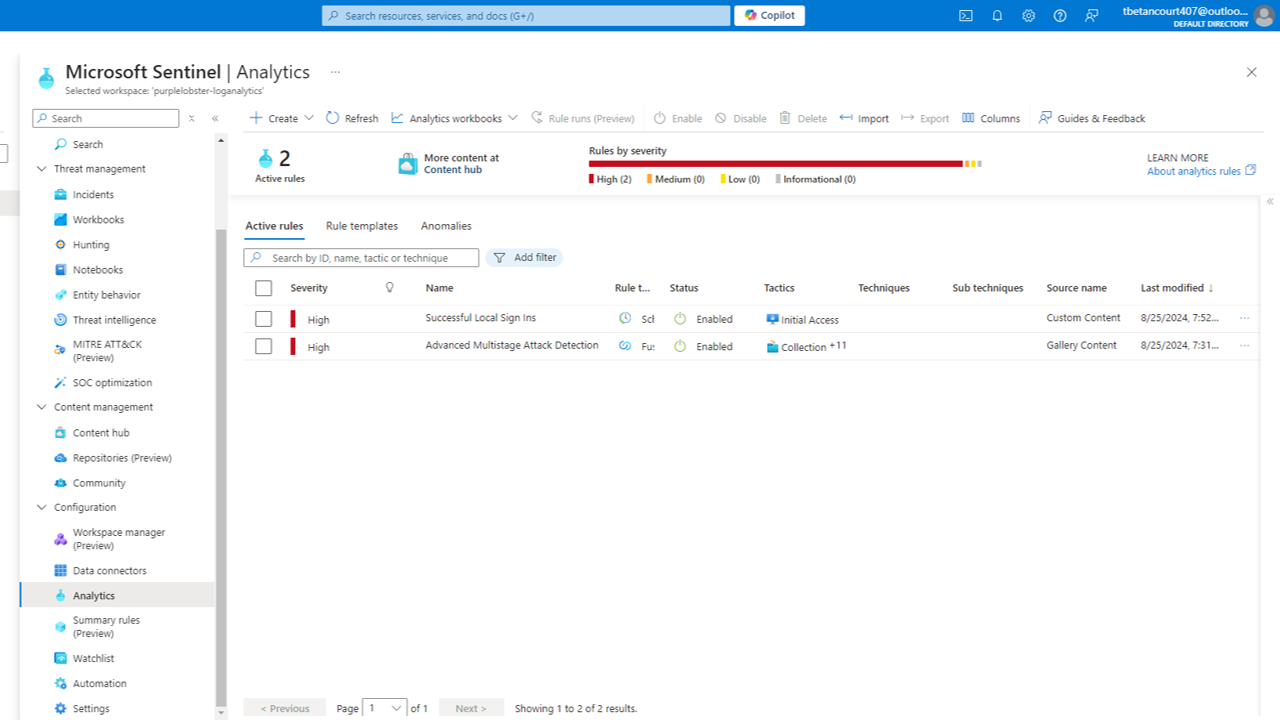This screenshot has width=1280, height=720.
Task: Focus the sidebar menu Search box
Action: (106, 118)
